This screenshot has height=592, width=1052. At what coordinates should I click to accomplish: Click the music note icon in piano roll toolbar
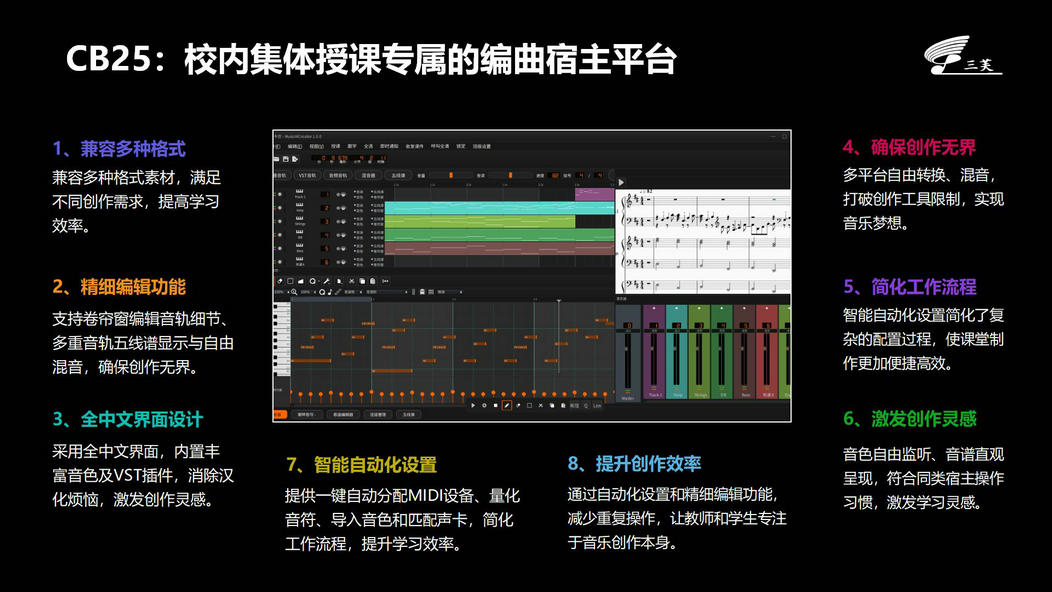(x=330, y=292)
